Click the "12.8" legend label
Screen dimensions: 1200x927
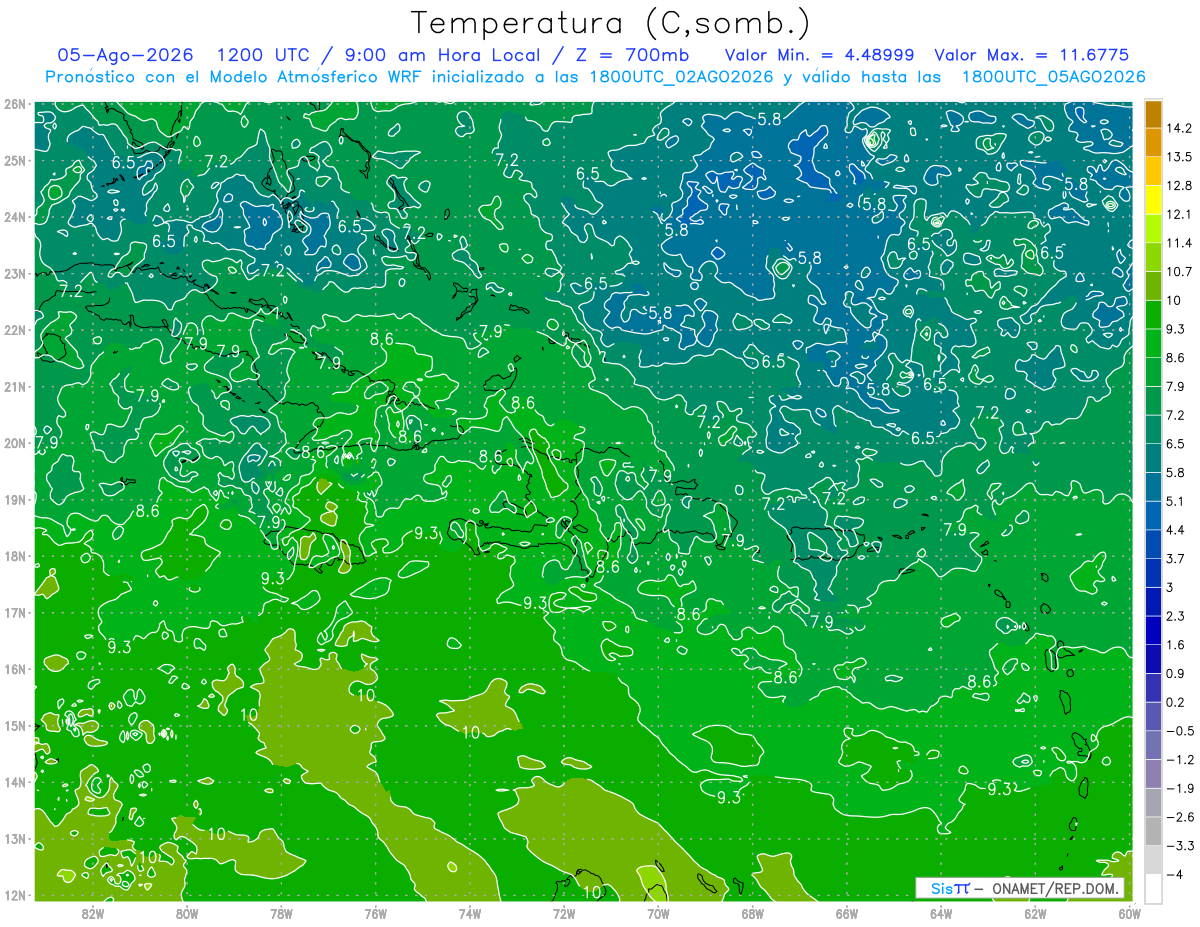1178,186
